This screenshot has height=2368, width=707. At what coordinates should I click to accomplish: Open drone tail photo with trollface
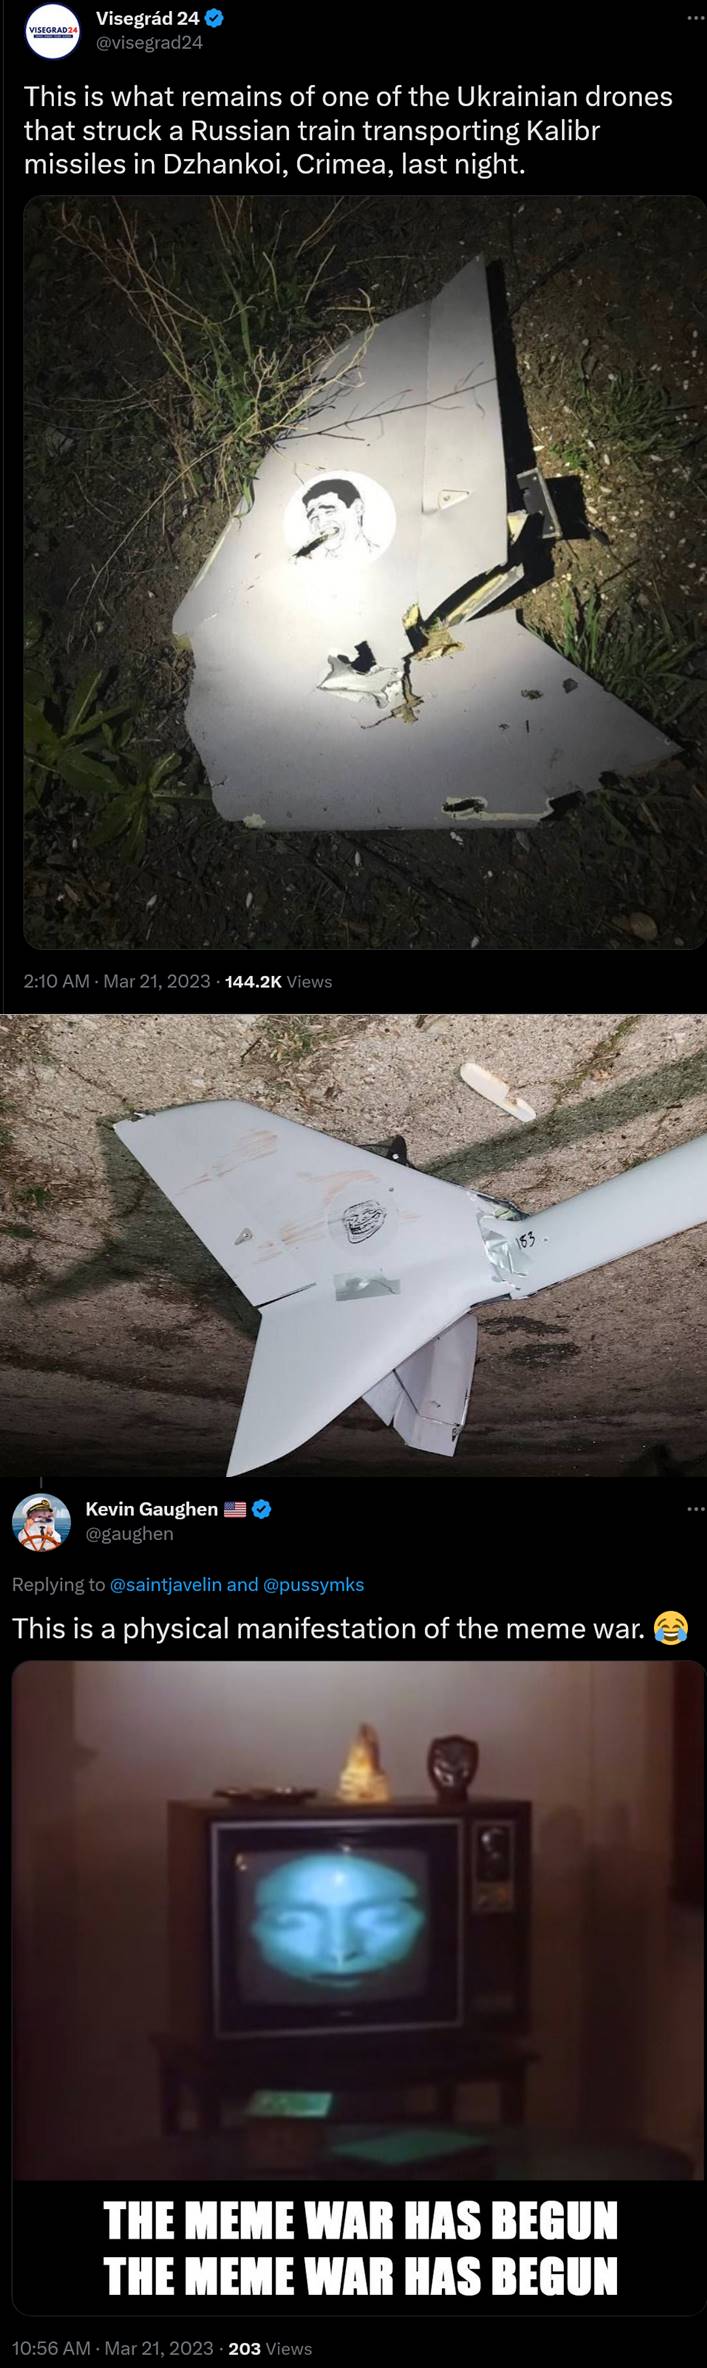[x=353, y=1245]
